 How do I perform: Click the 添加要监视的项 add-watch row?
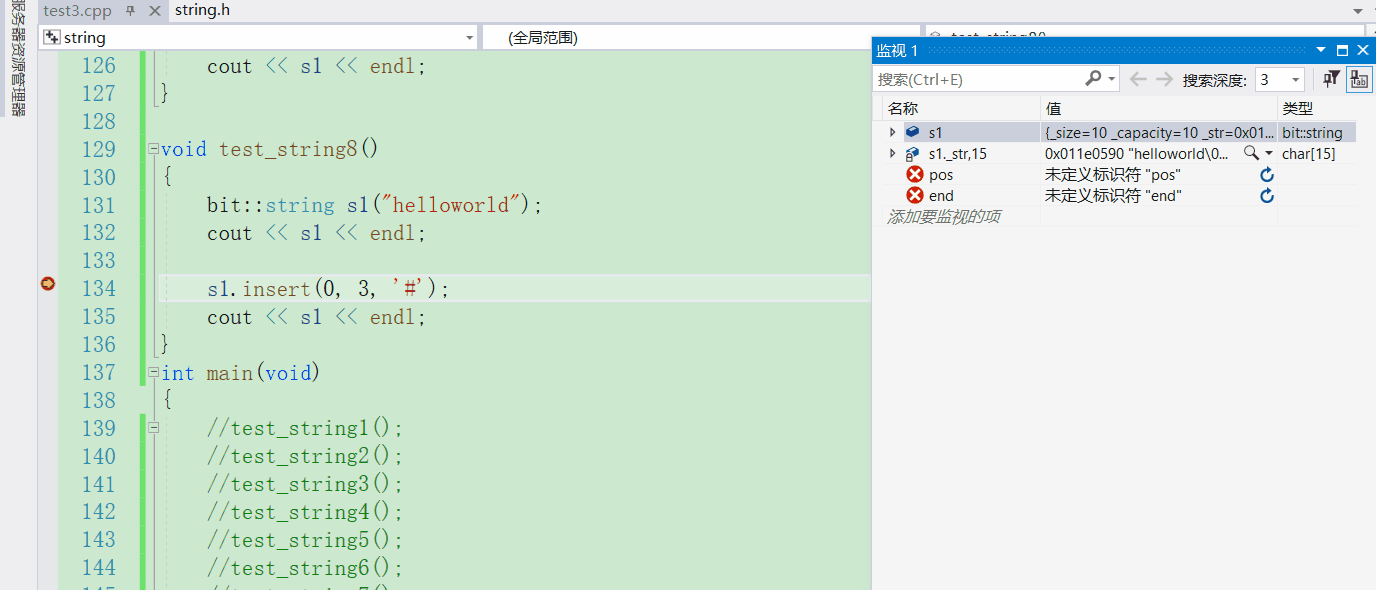(943, 216)
